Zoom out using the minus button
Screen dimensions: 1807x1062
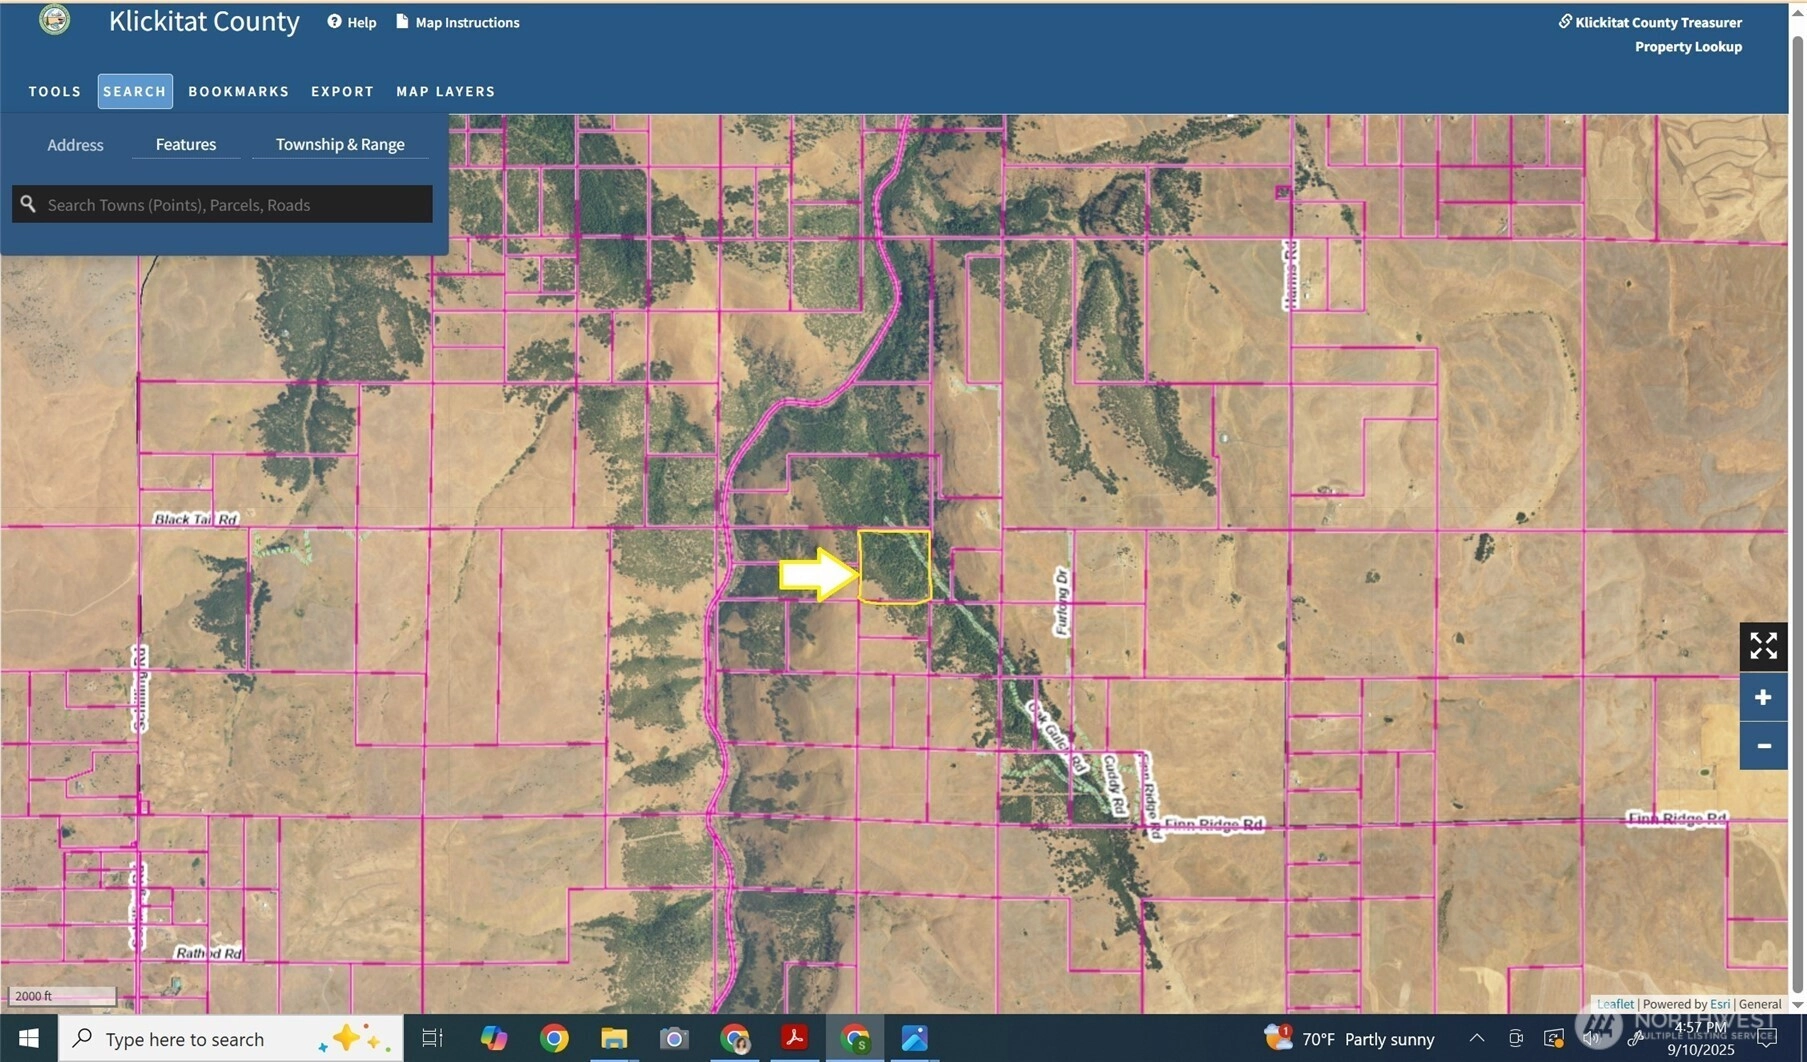click(x=1763, y=746)
